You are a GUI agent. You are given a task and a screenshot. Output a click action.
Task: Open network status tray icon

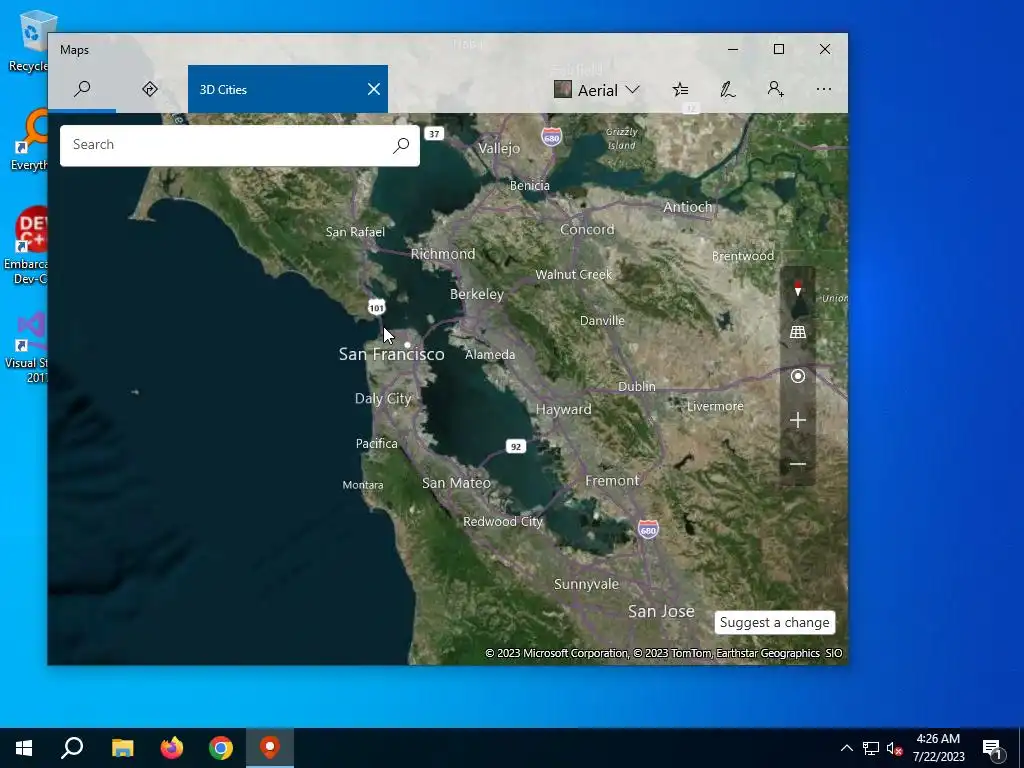(x=871, y=748)
